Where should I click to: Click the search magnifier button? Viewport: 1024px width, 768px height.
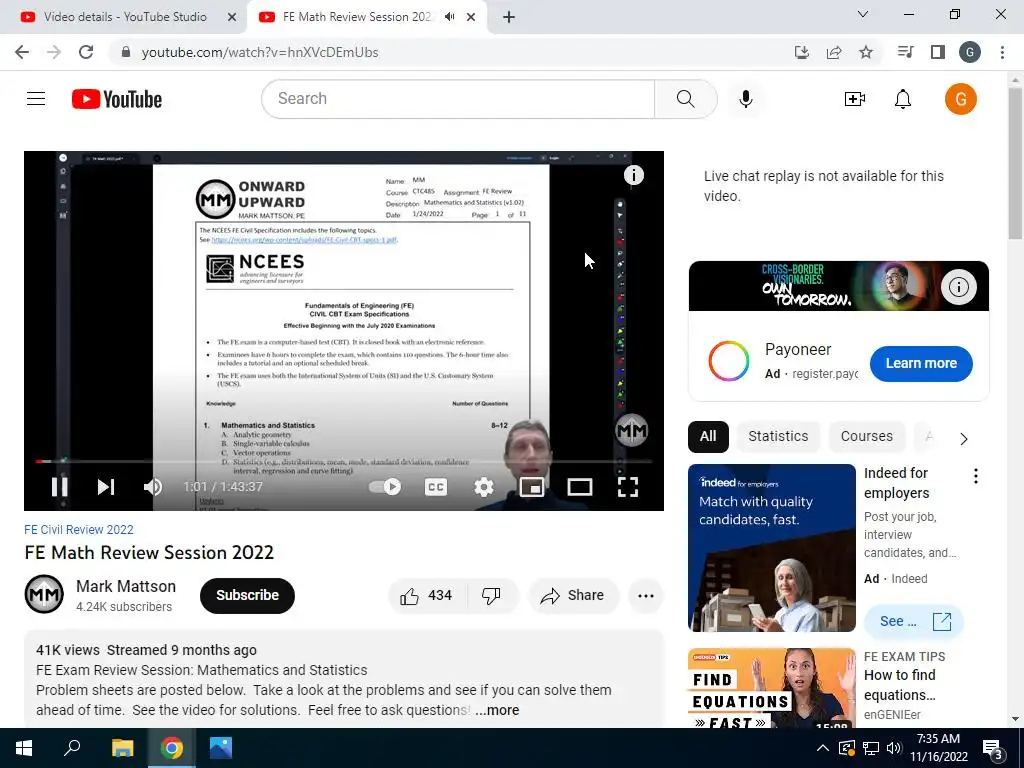coord(686,99)
